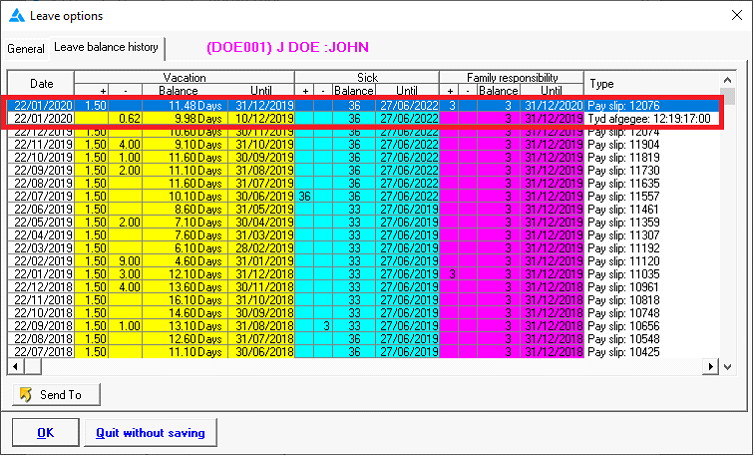Select row with Pay slip: 11730
This screenshot has width=755, height=456.
pyautogui.click(x=364, y=170)
